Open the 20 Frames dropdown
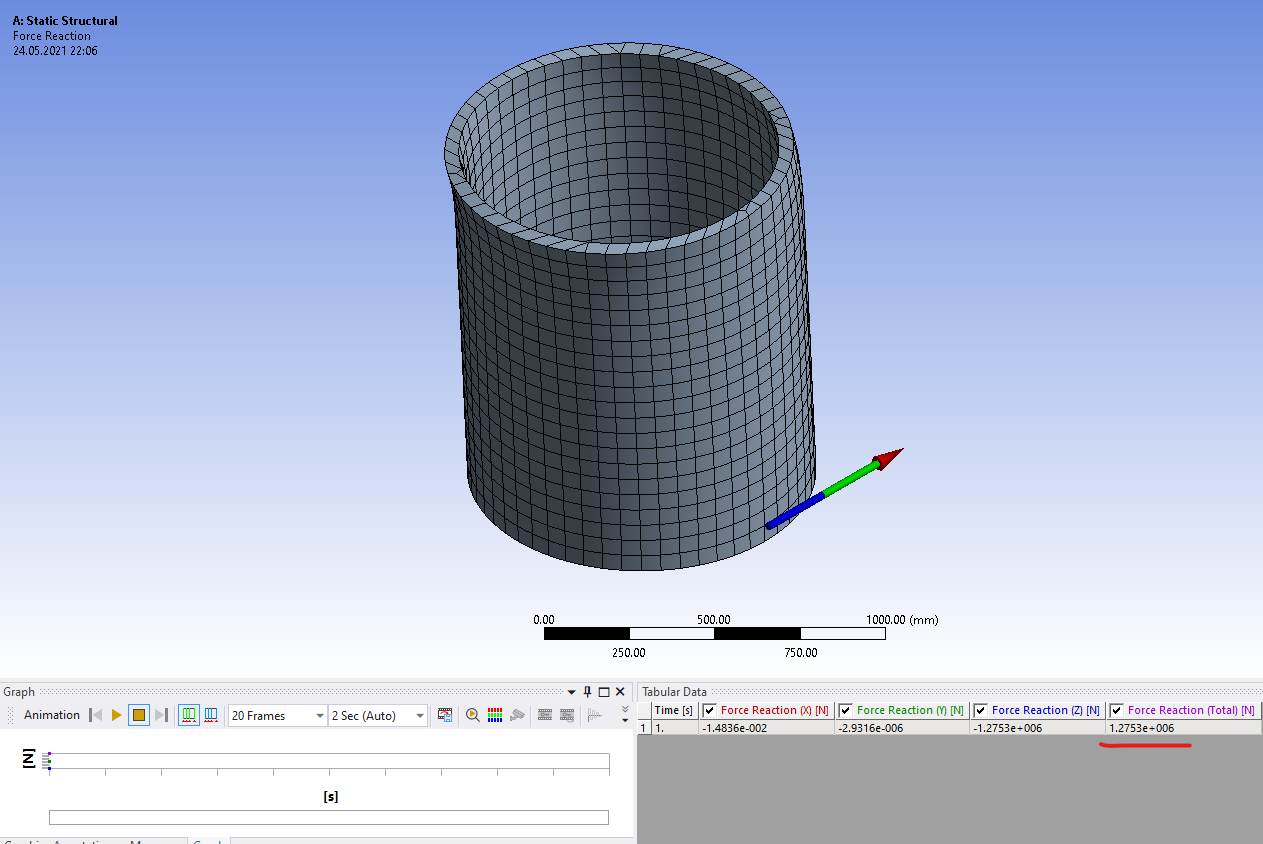Screen dimensions: 1263x844 pyautogui.click(x=320, y=715)
